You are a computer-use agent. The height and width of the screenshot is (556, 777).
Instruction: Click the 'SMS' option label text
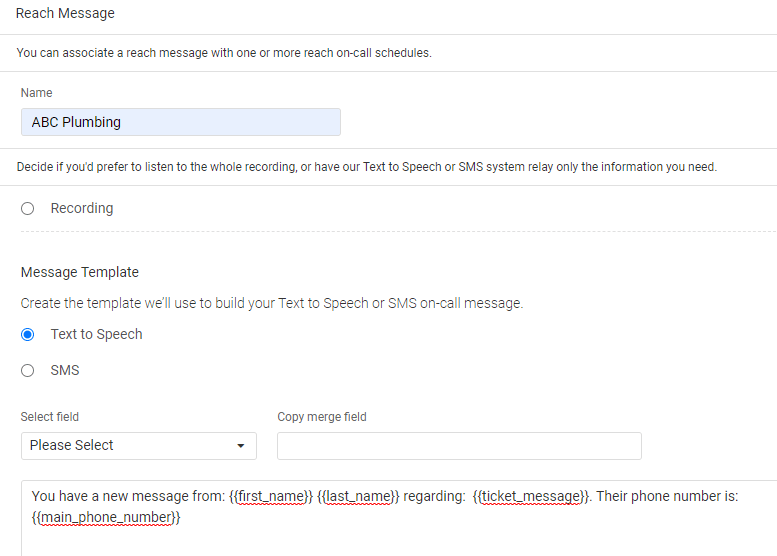coord(65,370)
